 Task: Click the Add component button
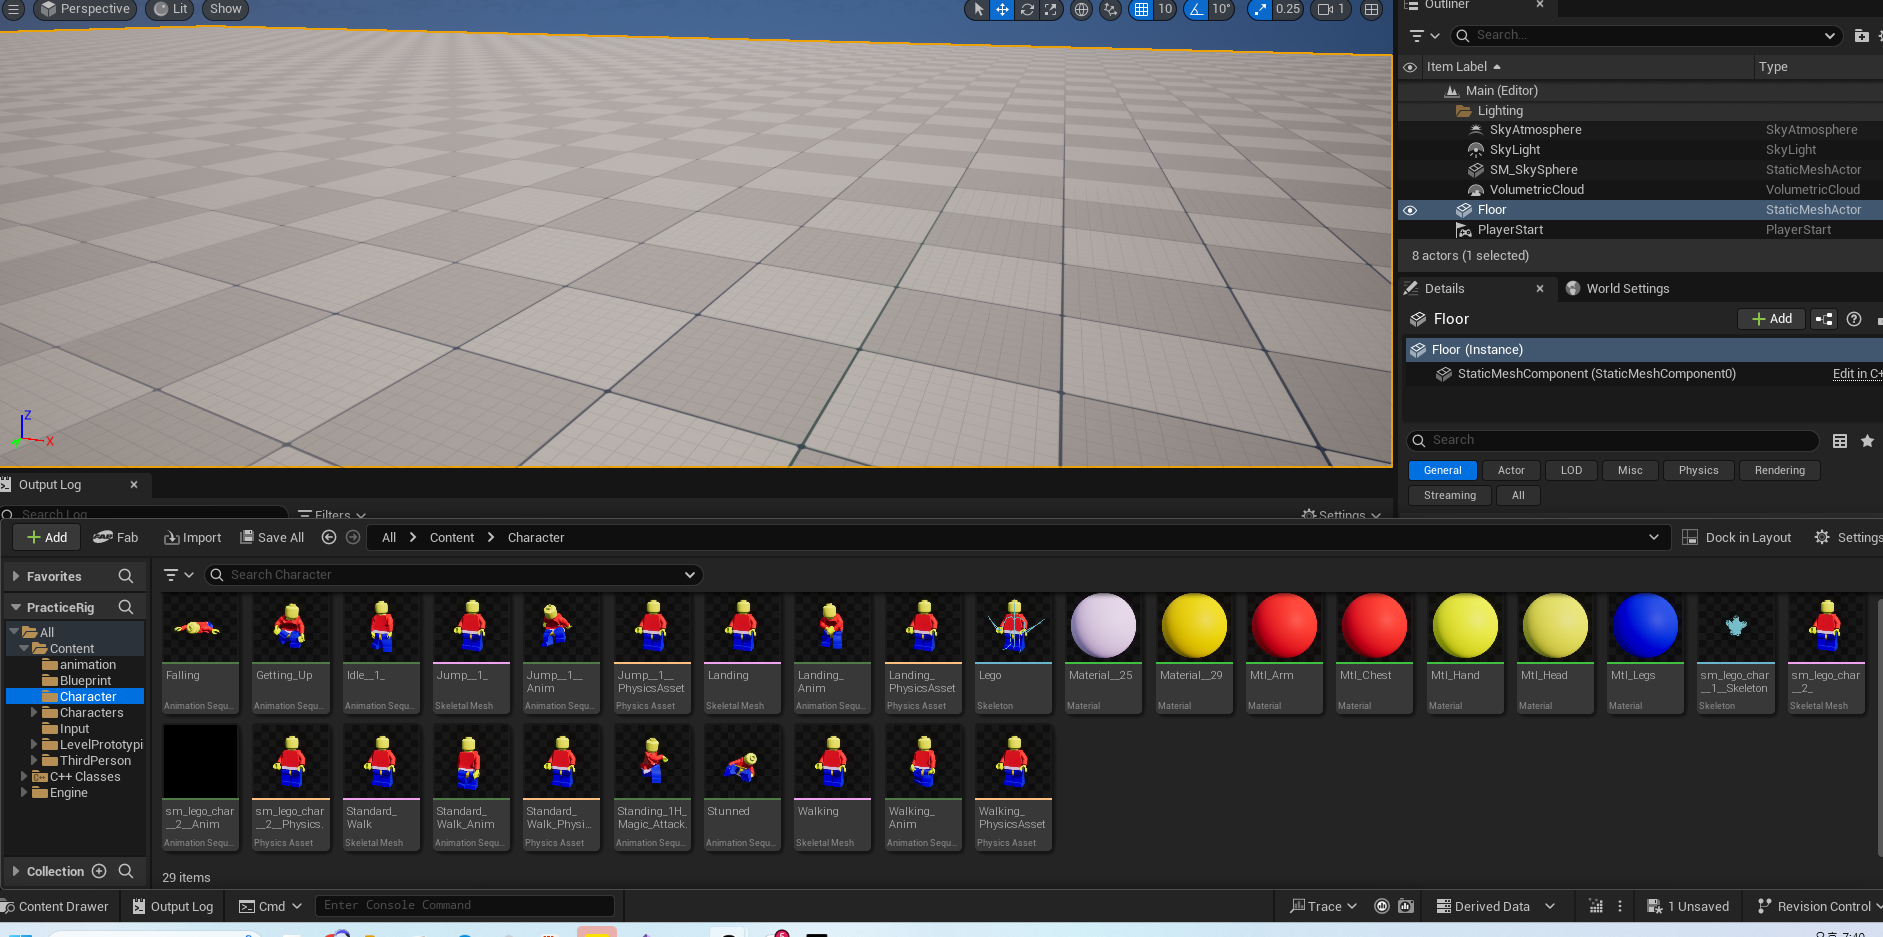[1771, 319]
